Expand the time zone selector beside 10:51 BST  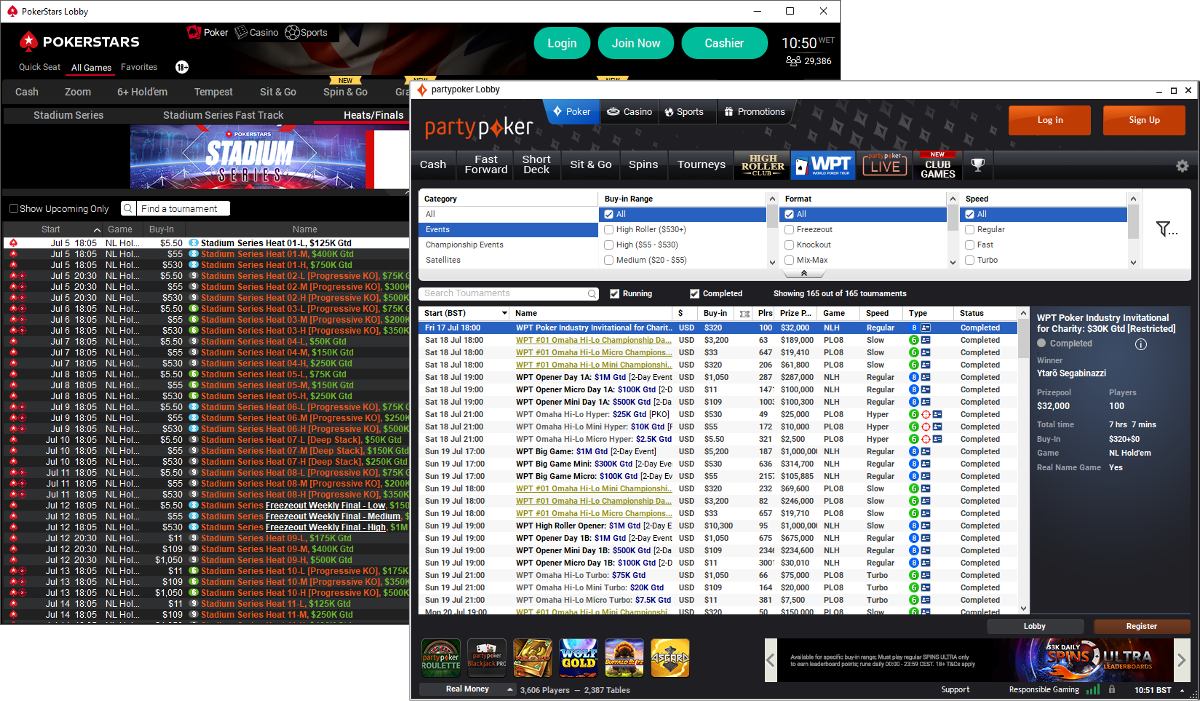[x=1184, y=689]
